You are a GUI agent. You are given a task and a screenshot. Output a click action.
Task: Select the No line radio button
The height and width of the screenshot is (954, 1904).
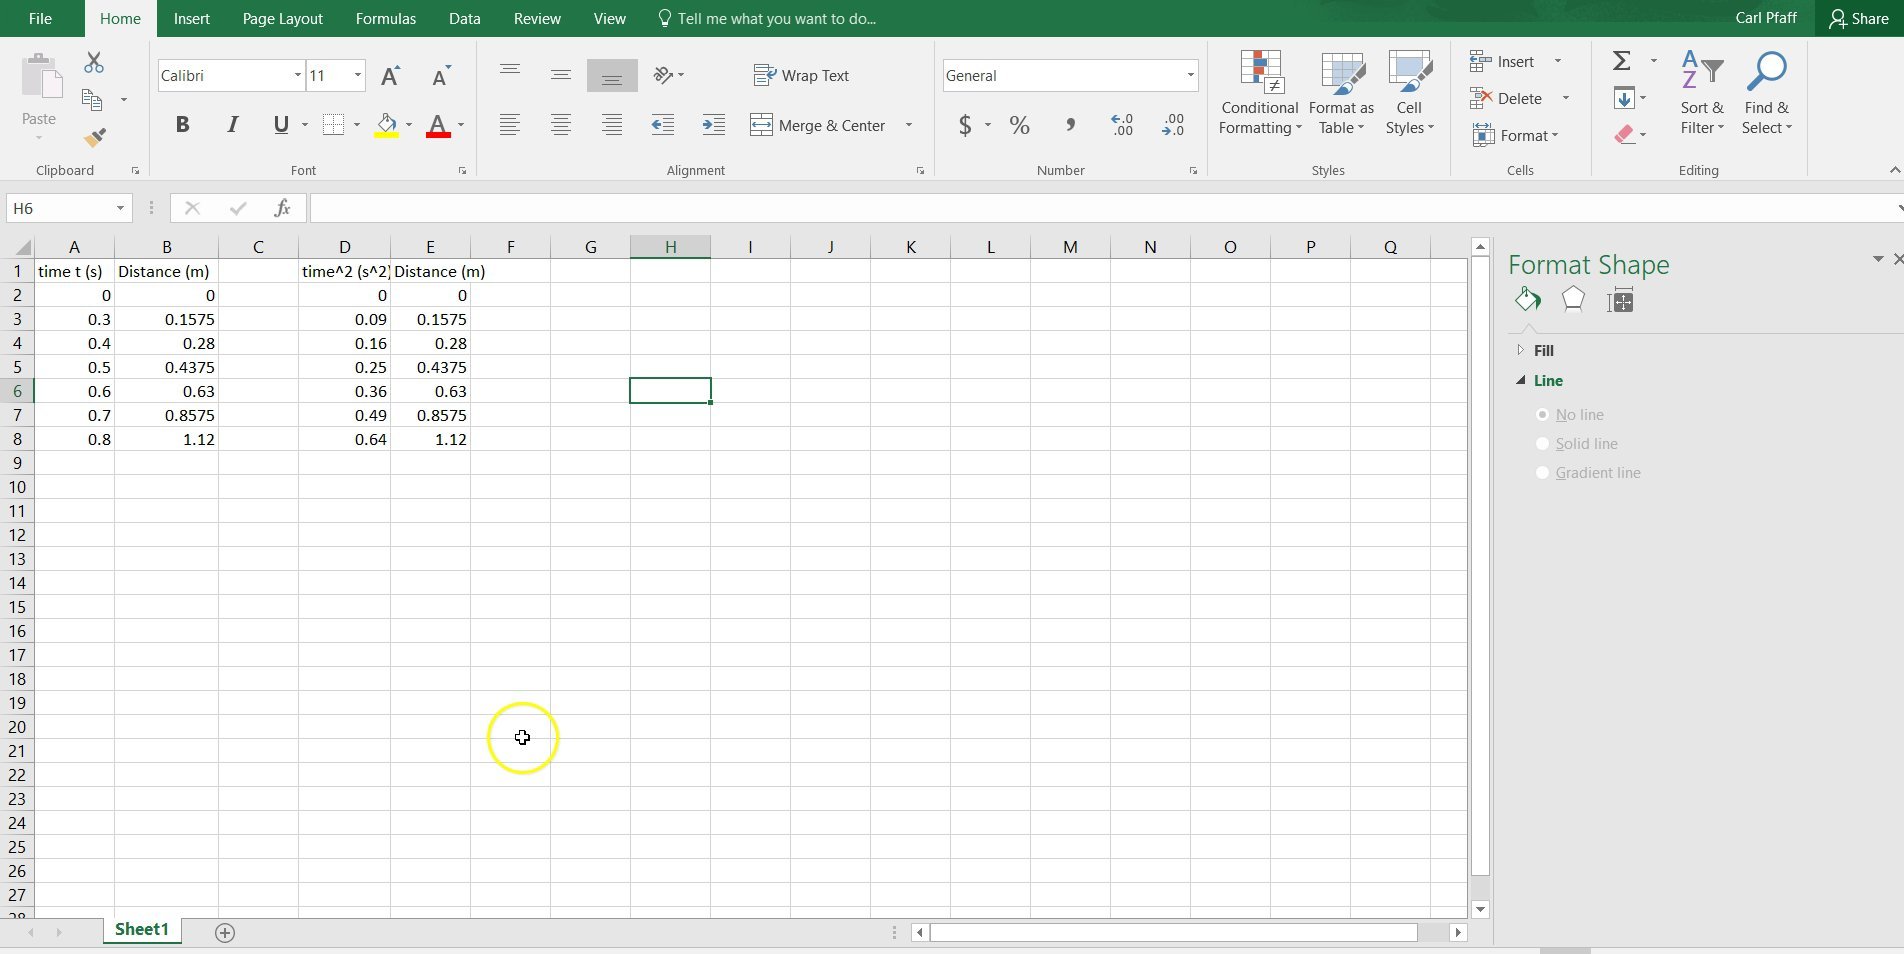point(1541,414)
